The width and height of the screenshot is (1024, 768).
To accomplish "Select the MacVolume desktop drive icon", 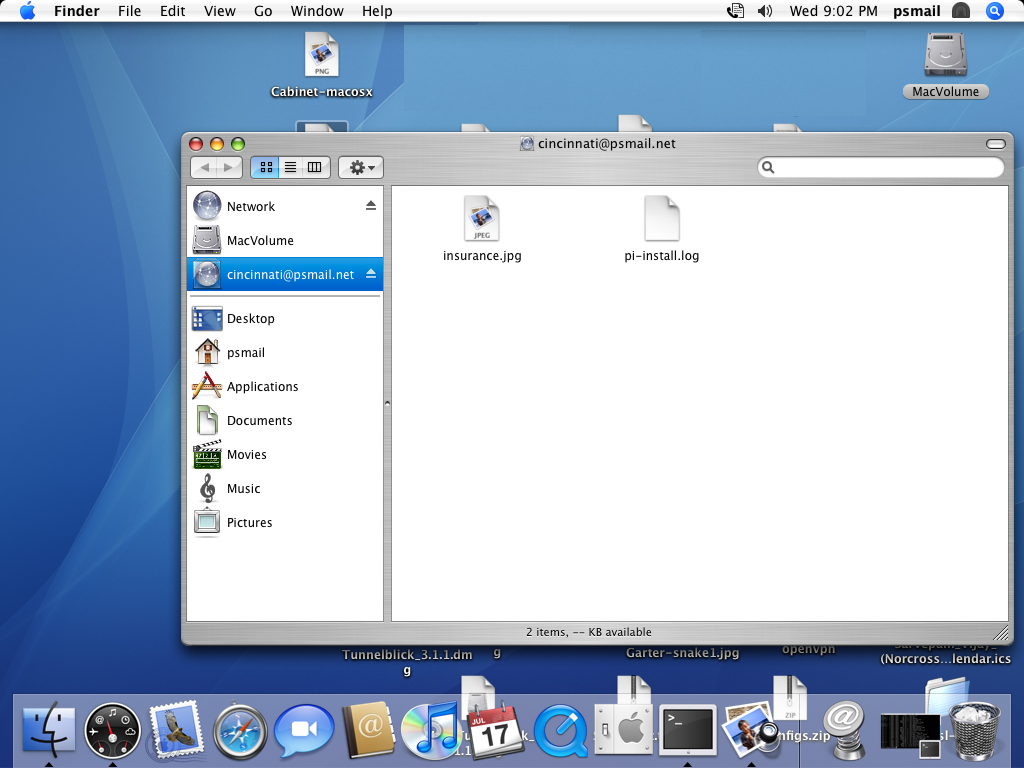I will point(945,56).
